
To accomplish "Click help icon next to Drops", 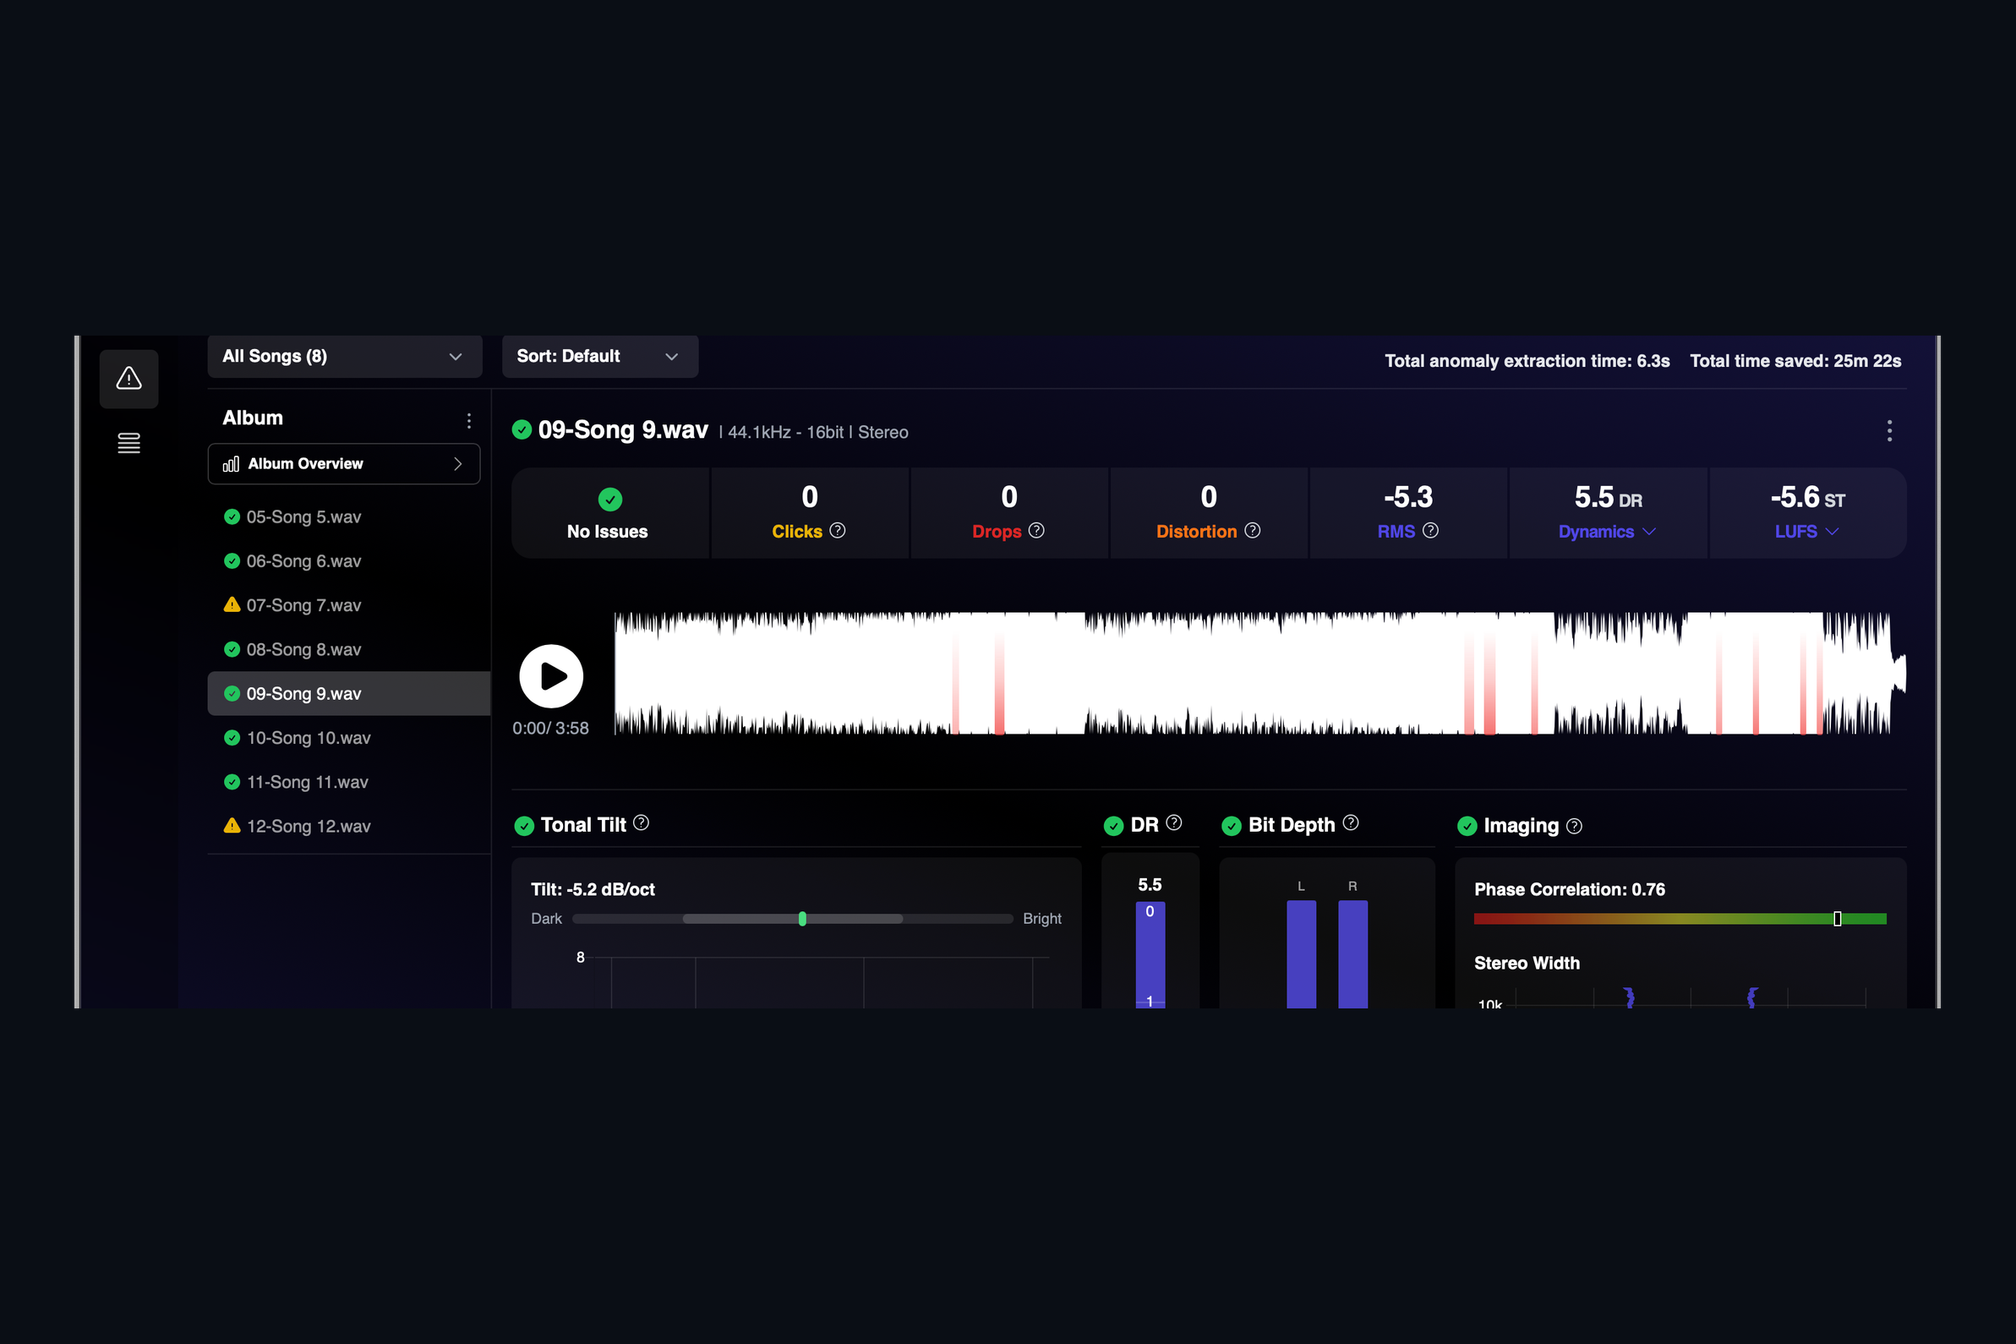I will (x=1037, y=531).
